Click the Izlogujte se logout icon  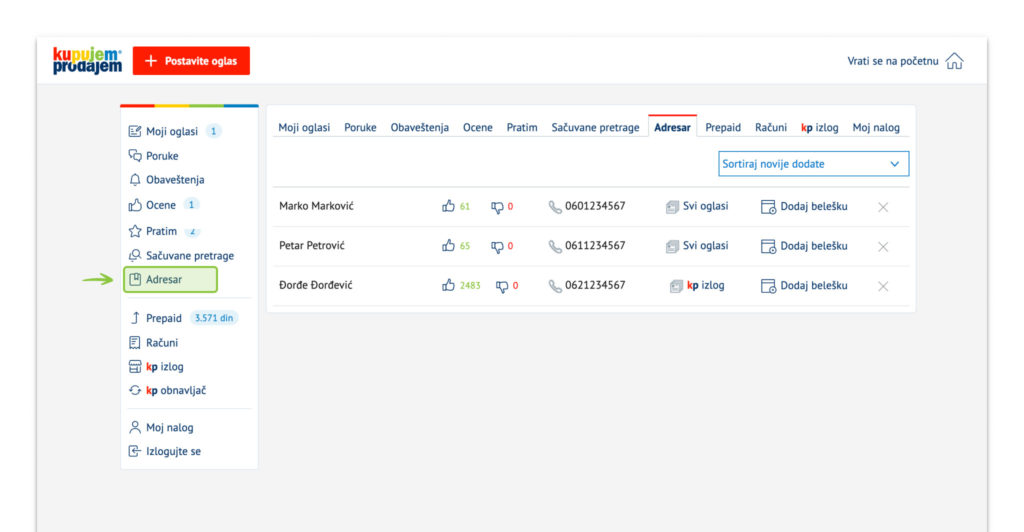click(135, 451)
